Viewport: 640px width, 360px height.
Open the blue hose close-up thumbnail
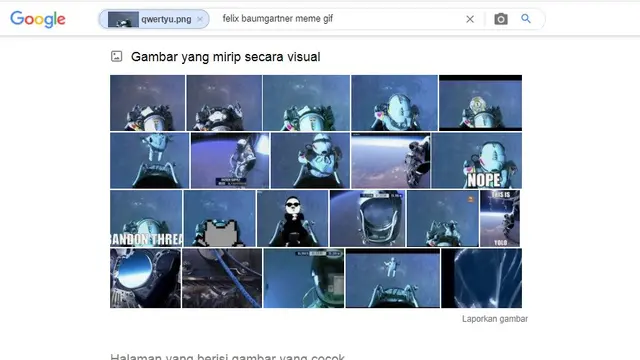click(x=222, y=278)
